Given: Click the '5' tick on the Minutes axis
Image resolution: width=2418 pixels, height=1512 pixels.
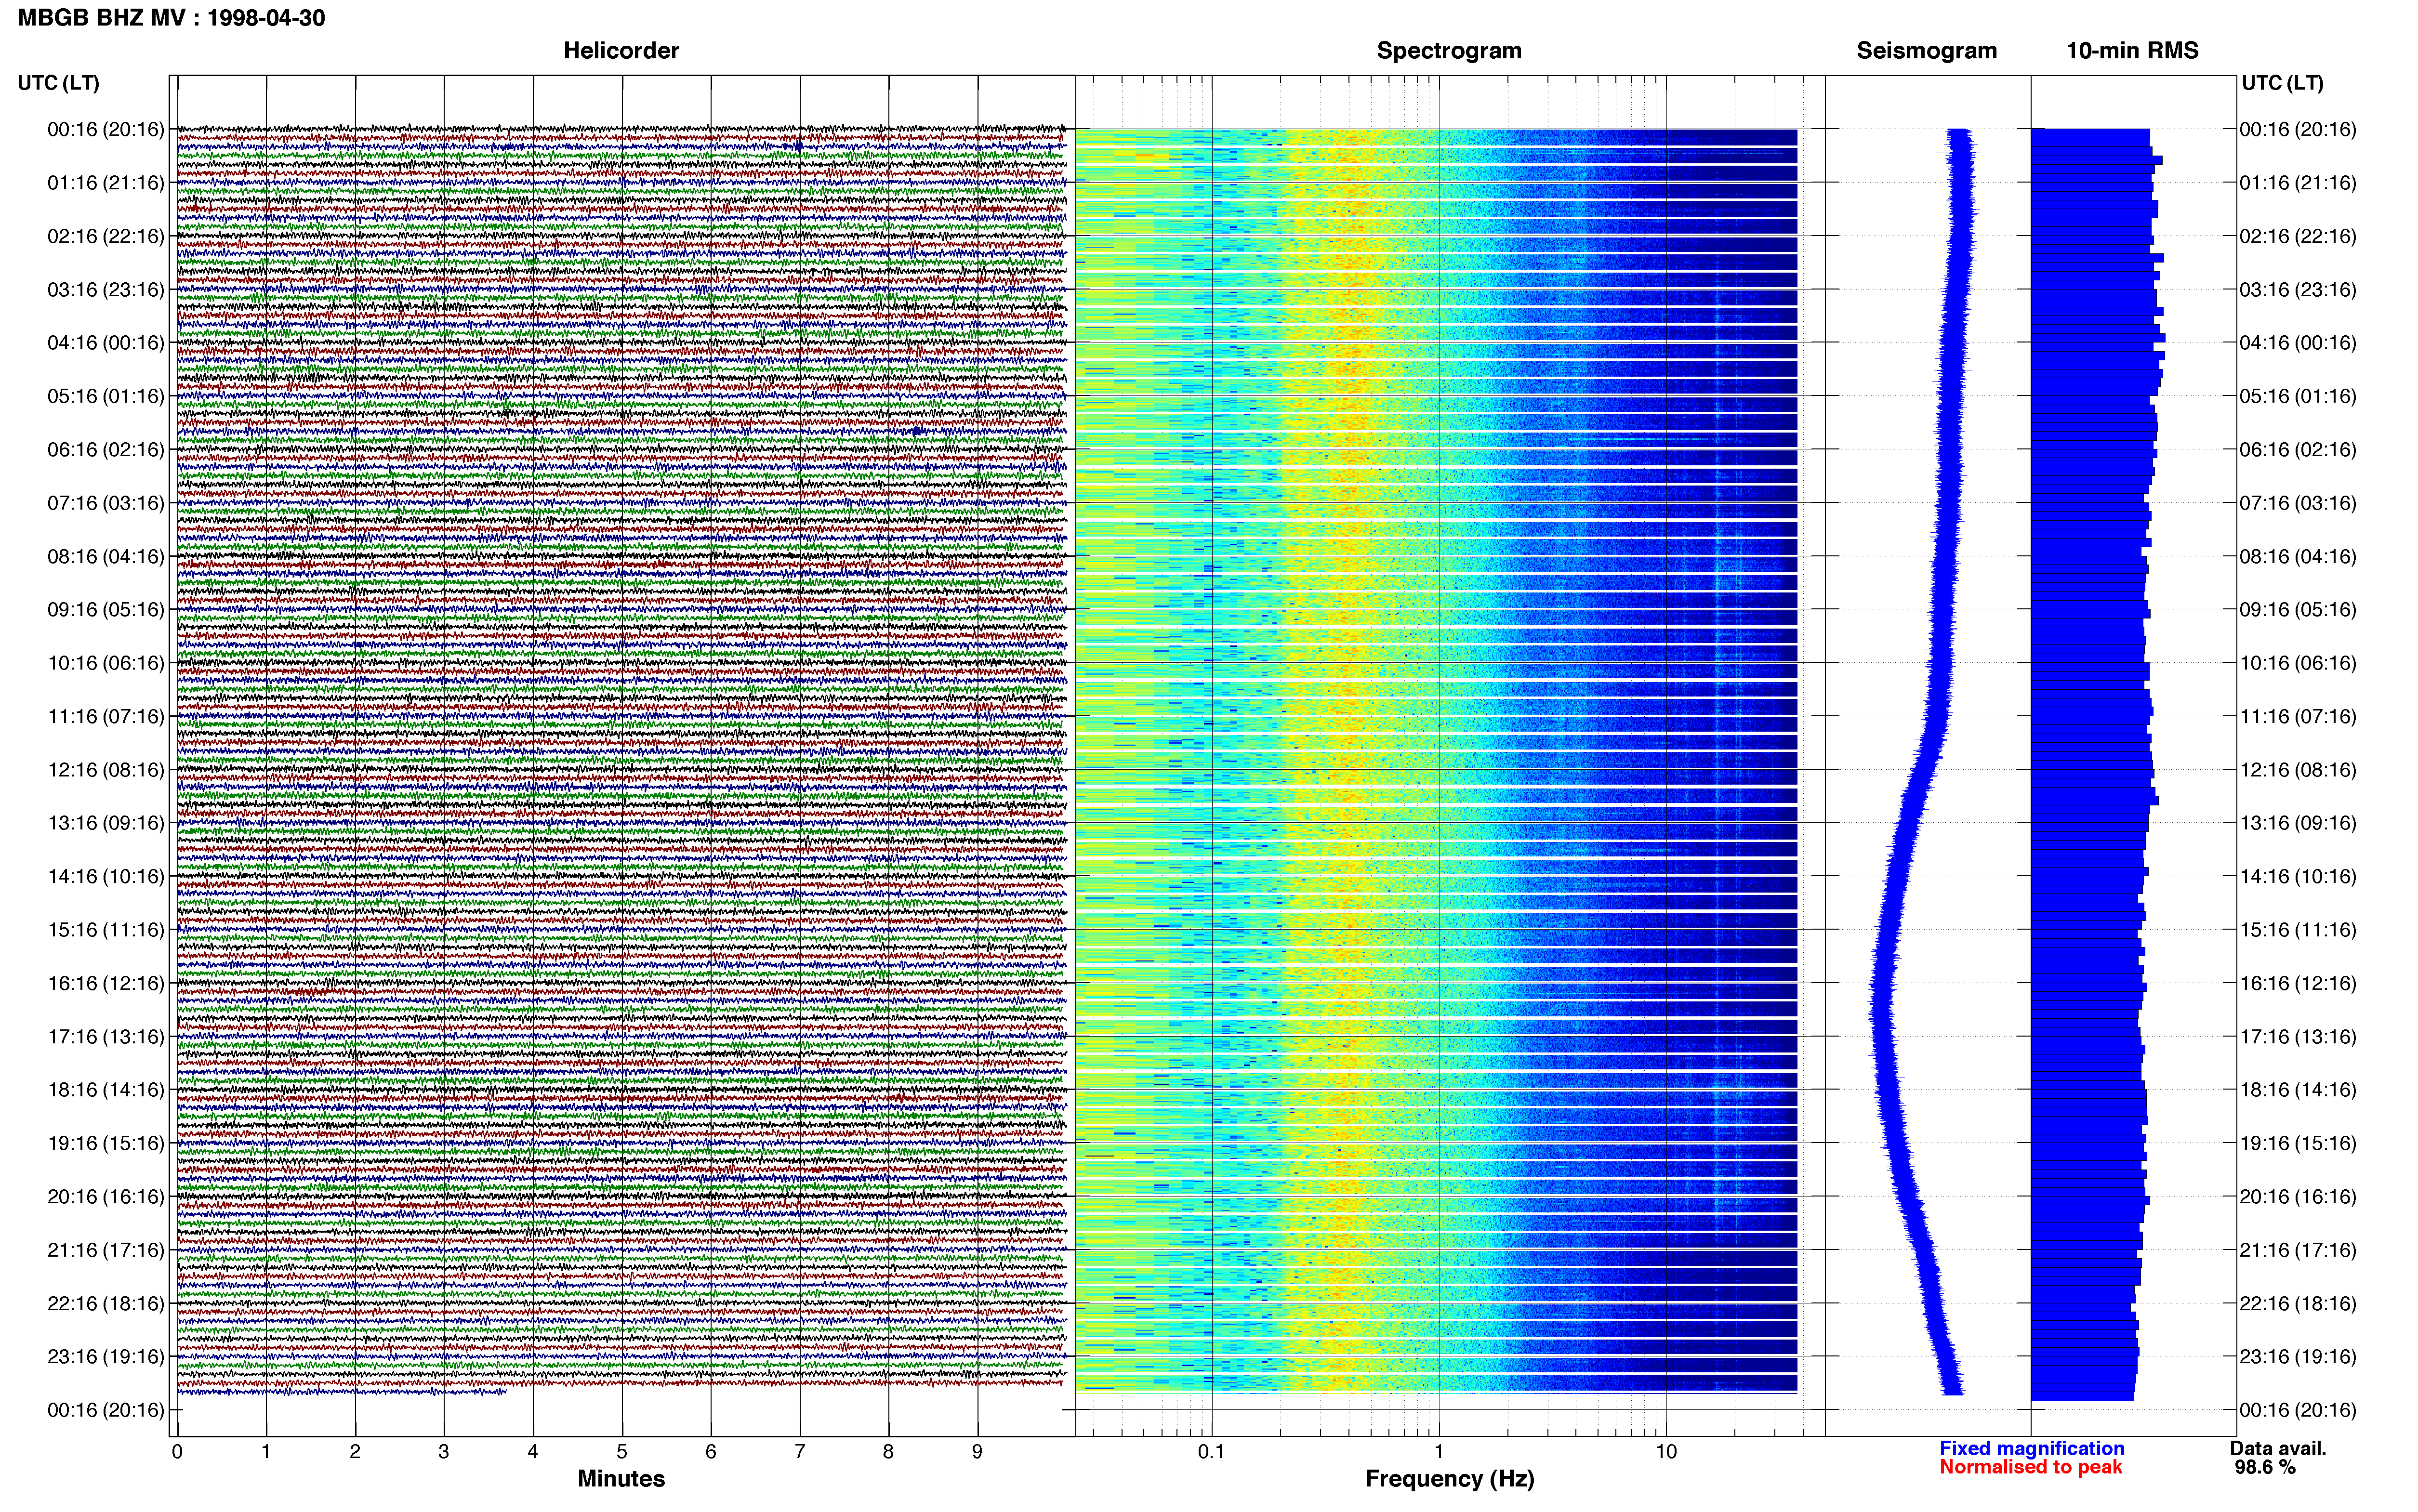Looking at the screenshot, I should click(622, 1452).
